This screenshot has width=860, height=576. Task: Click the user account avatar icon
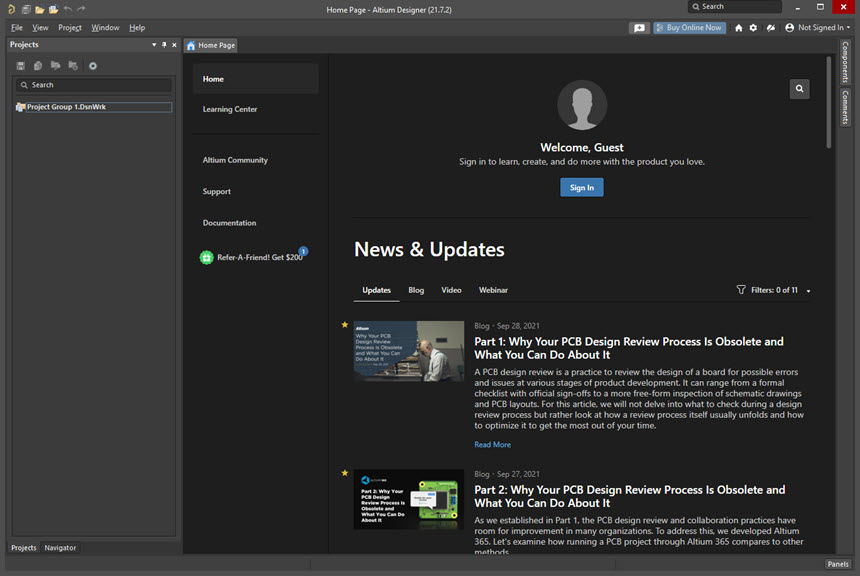[789, 27]
